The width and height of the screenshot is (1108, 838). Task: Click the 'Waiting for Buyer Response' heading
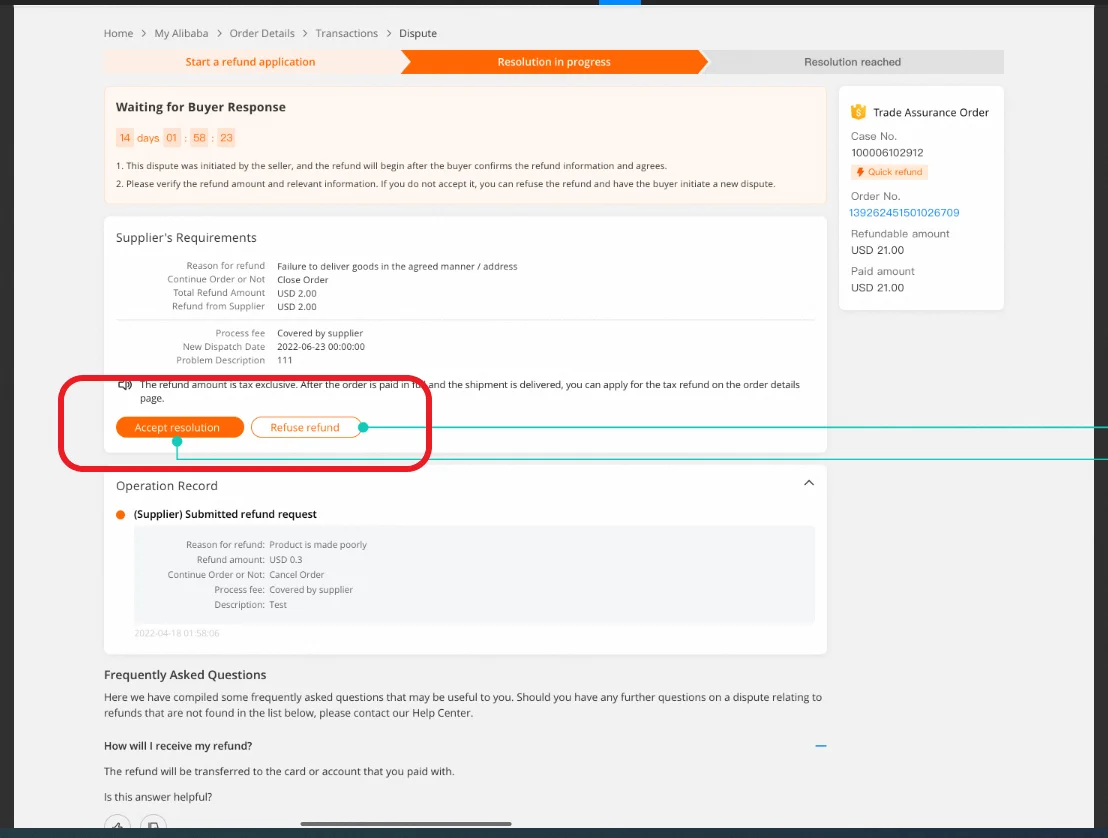click(201, 107)
